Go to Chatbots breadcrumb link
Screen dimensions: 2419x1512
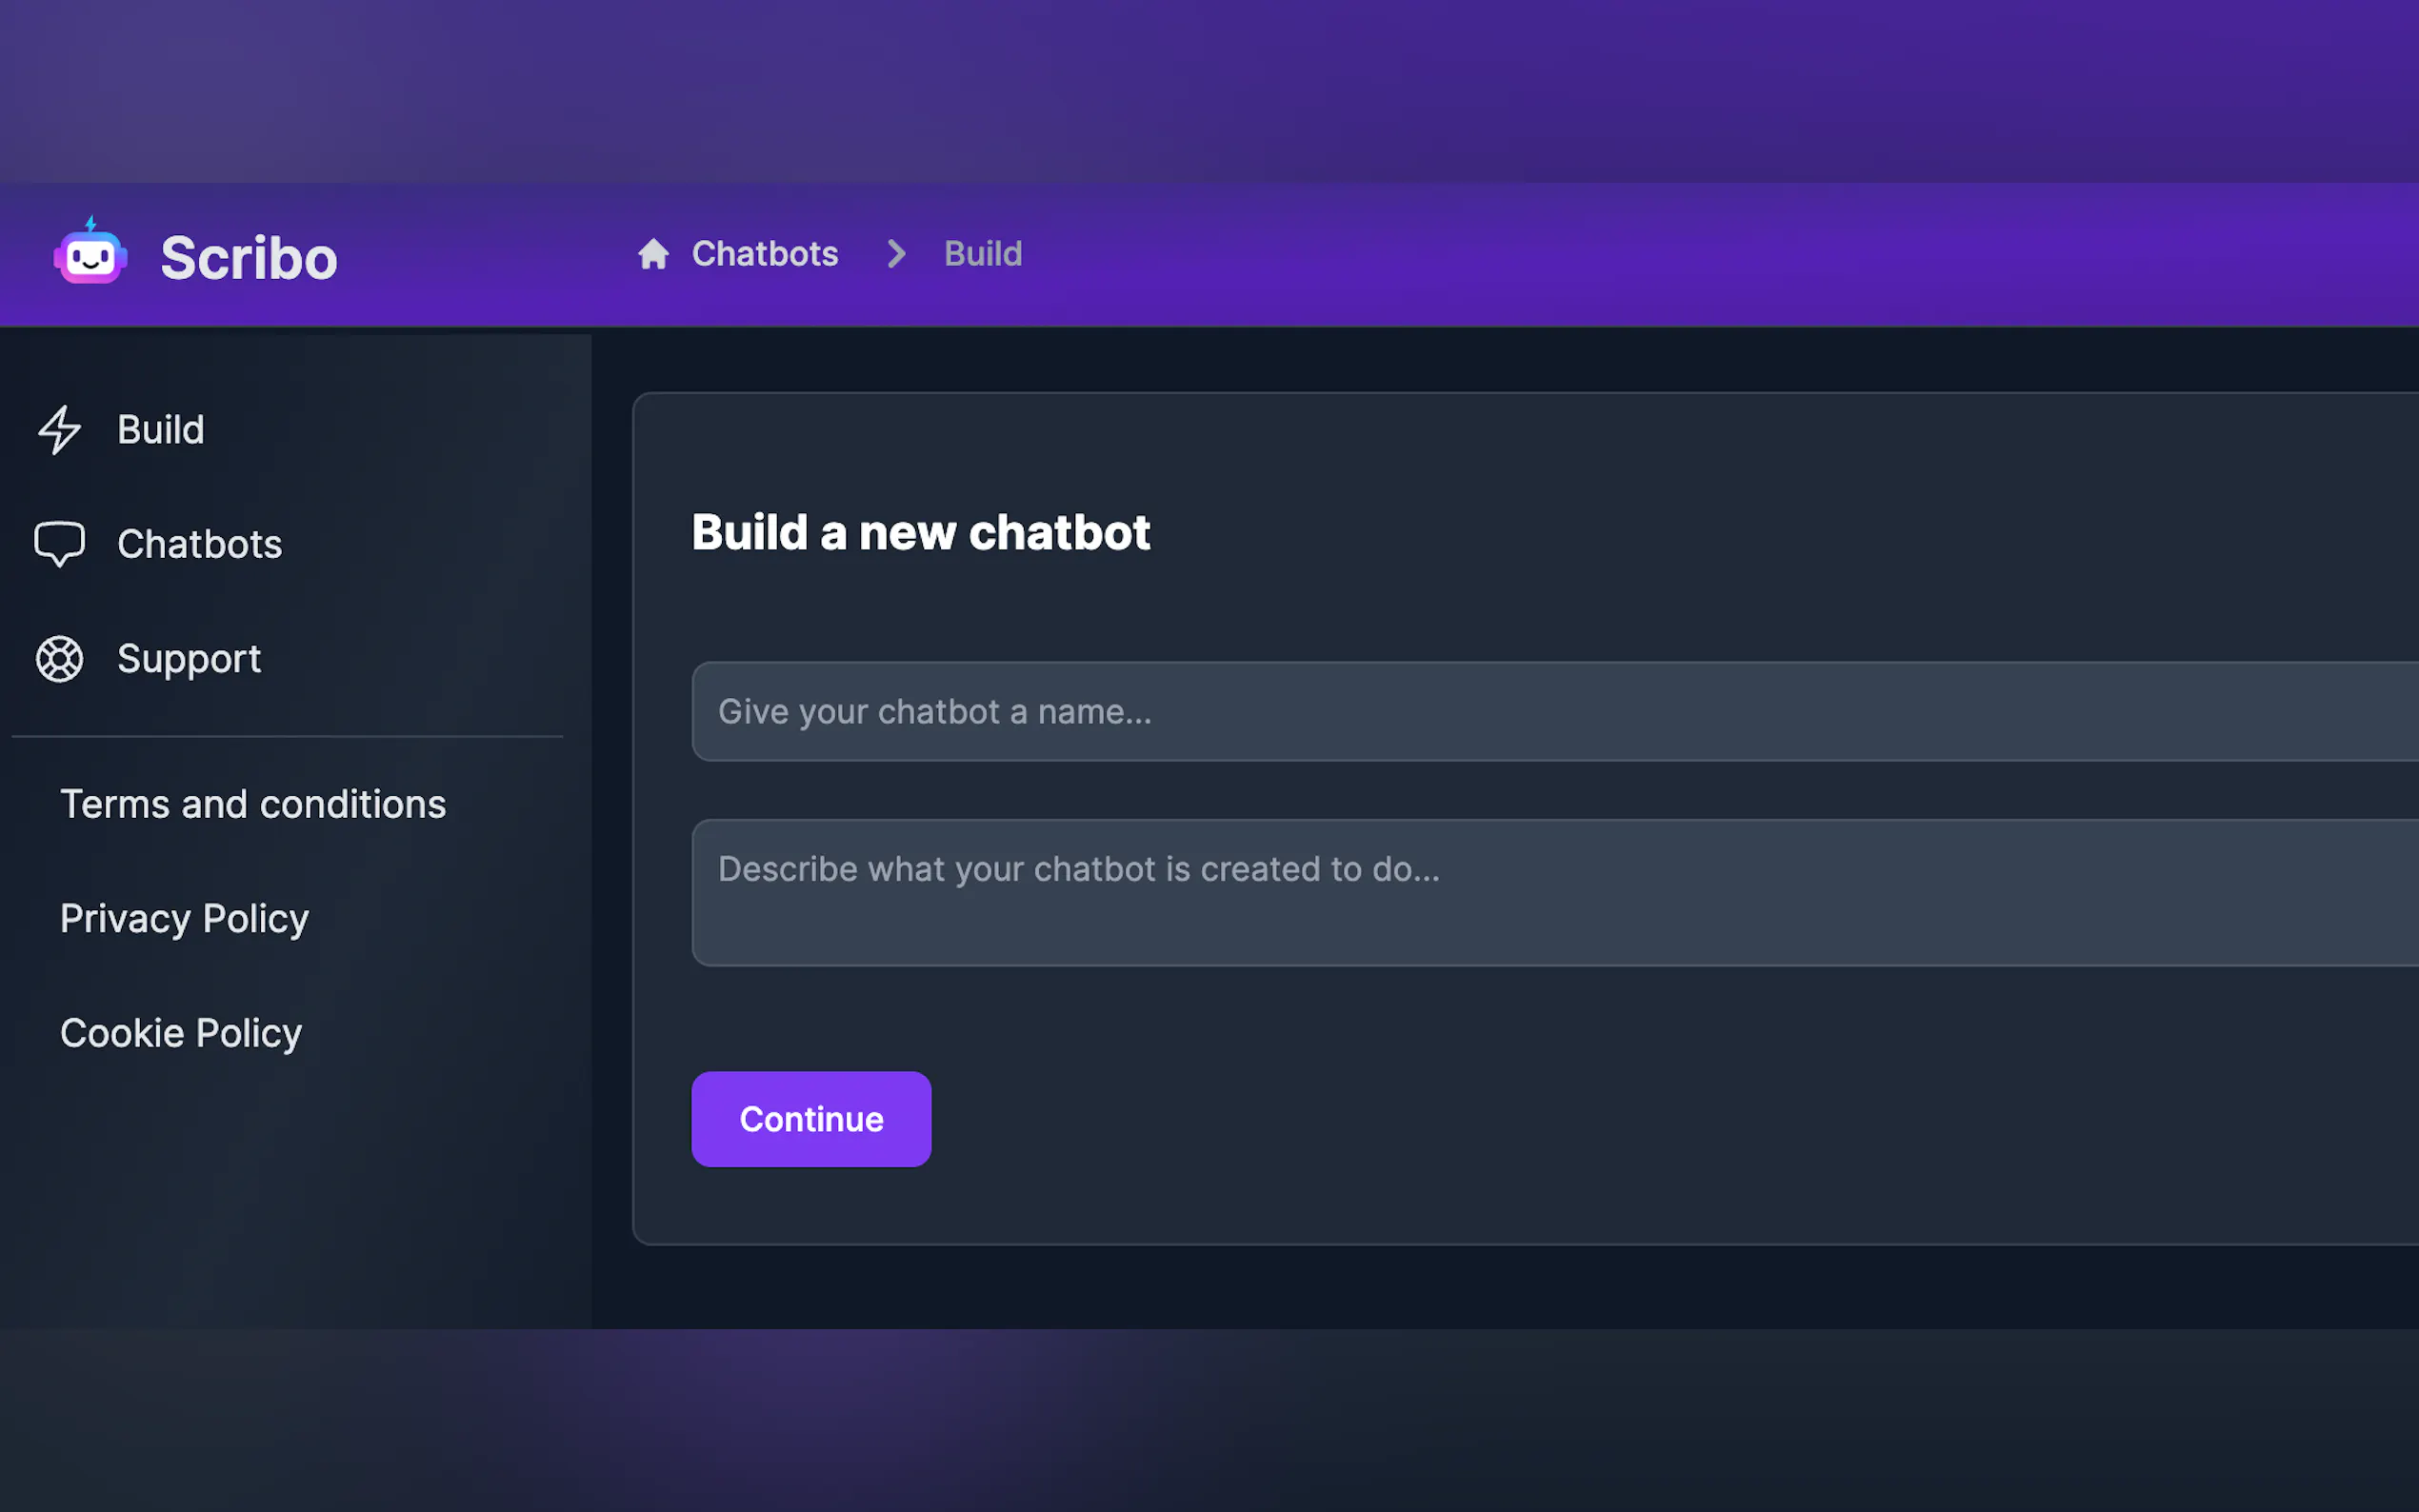coord(764,254)
